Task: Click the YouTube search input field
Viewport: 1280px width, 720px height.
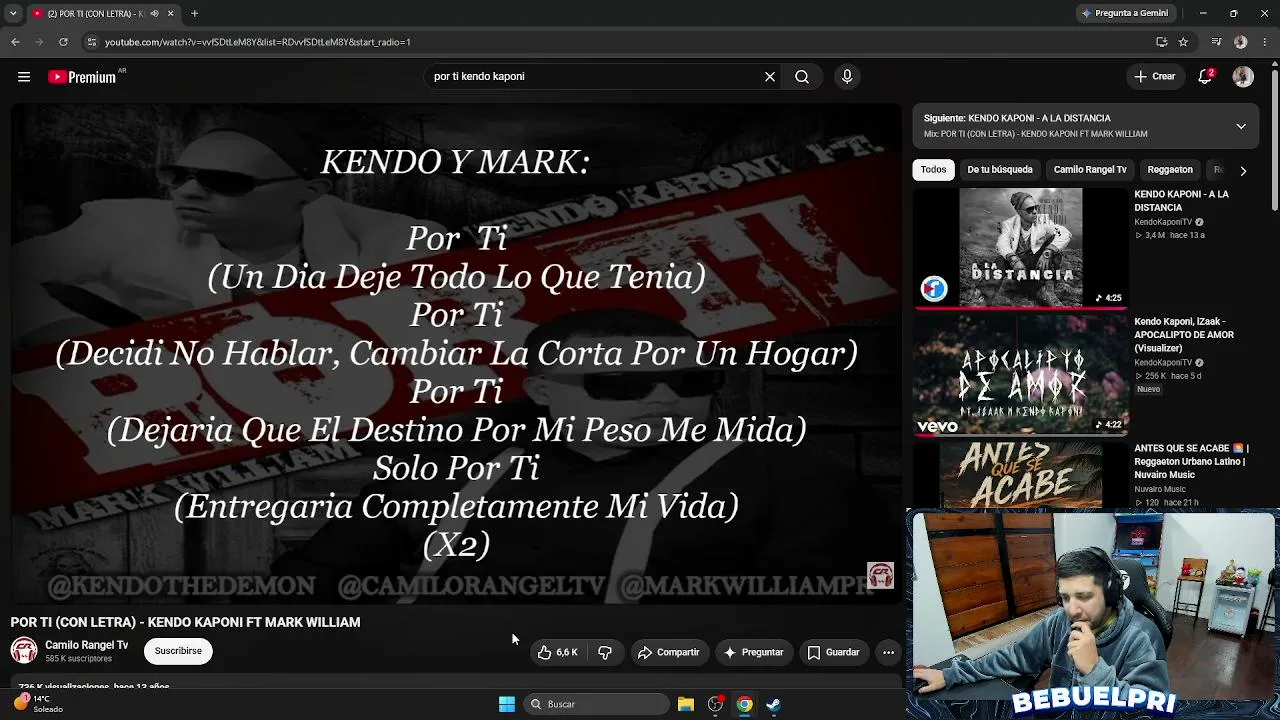Action: pyautogui.click(x=595, y=76)
